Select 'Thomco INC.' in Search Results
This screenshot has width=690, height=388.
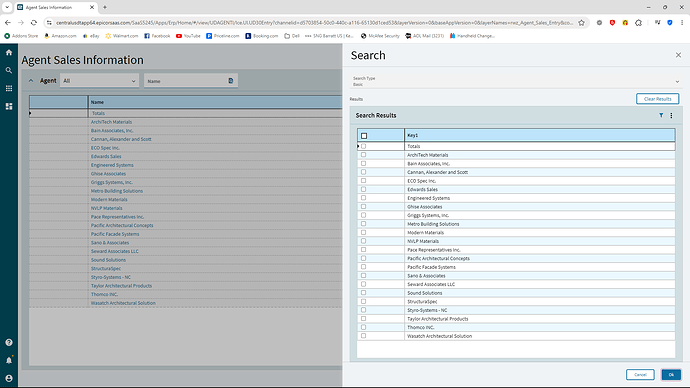[x=420, y=327]
